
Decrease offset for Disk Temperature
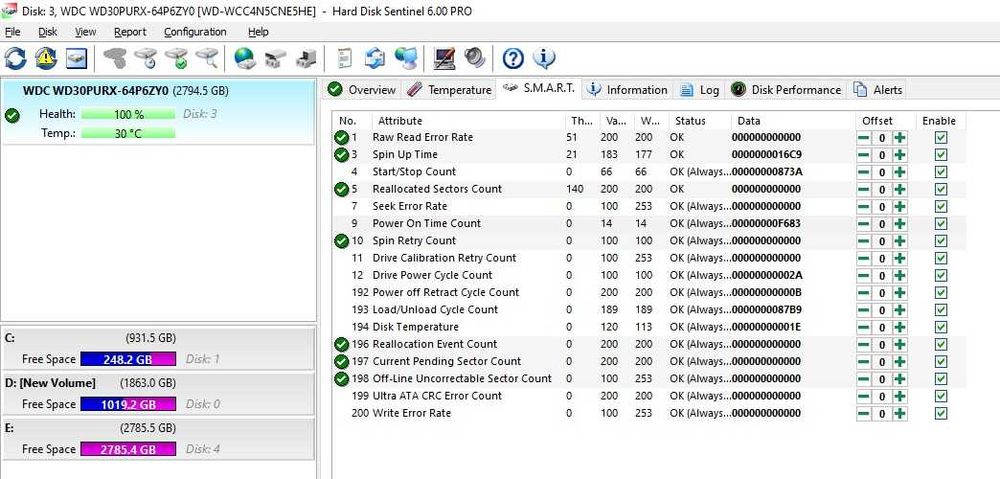[863, 327]
